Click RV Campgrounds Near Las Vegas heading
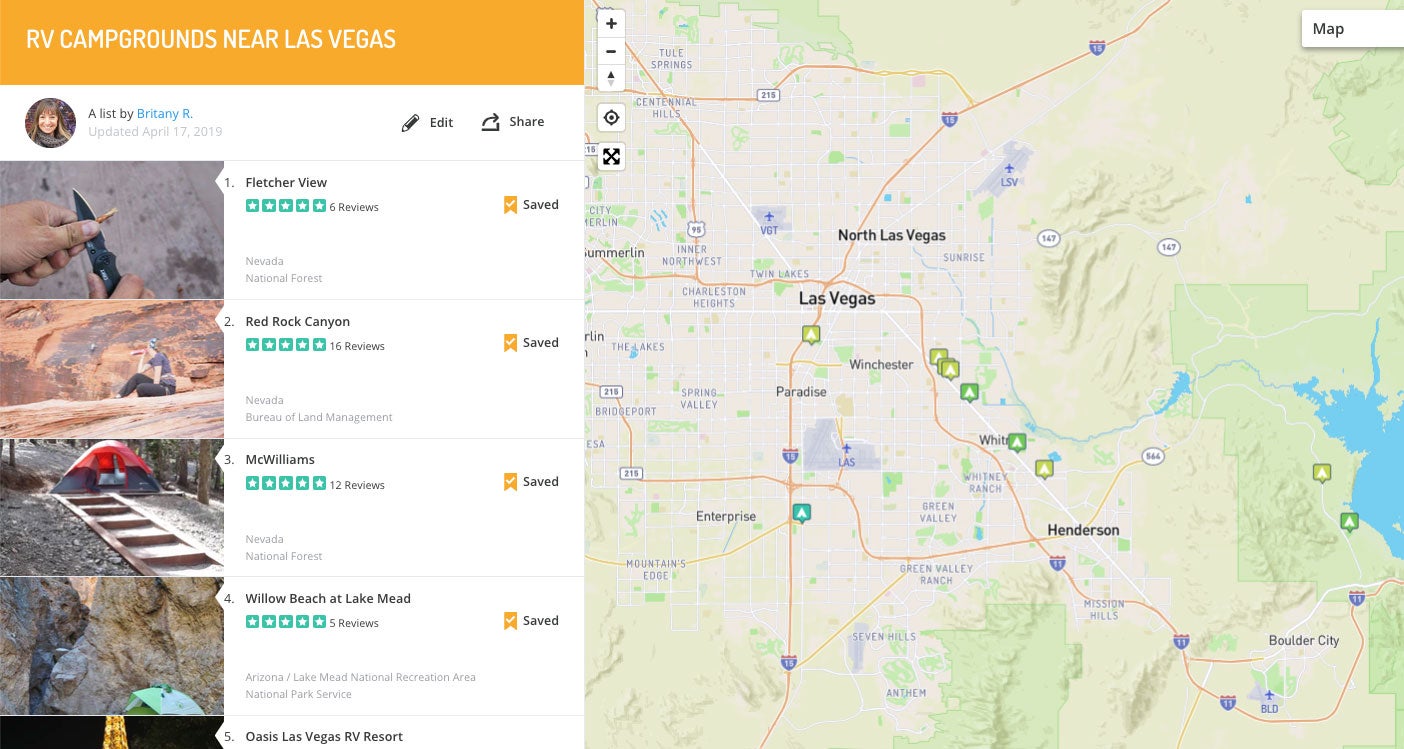This screenshot has height=749, width=1404. 211,40
